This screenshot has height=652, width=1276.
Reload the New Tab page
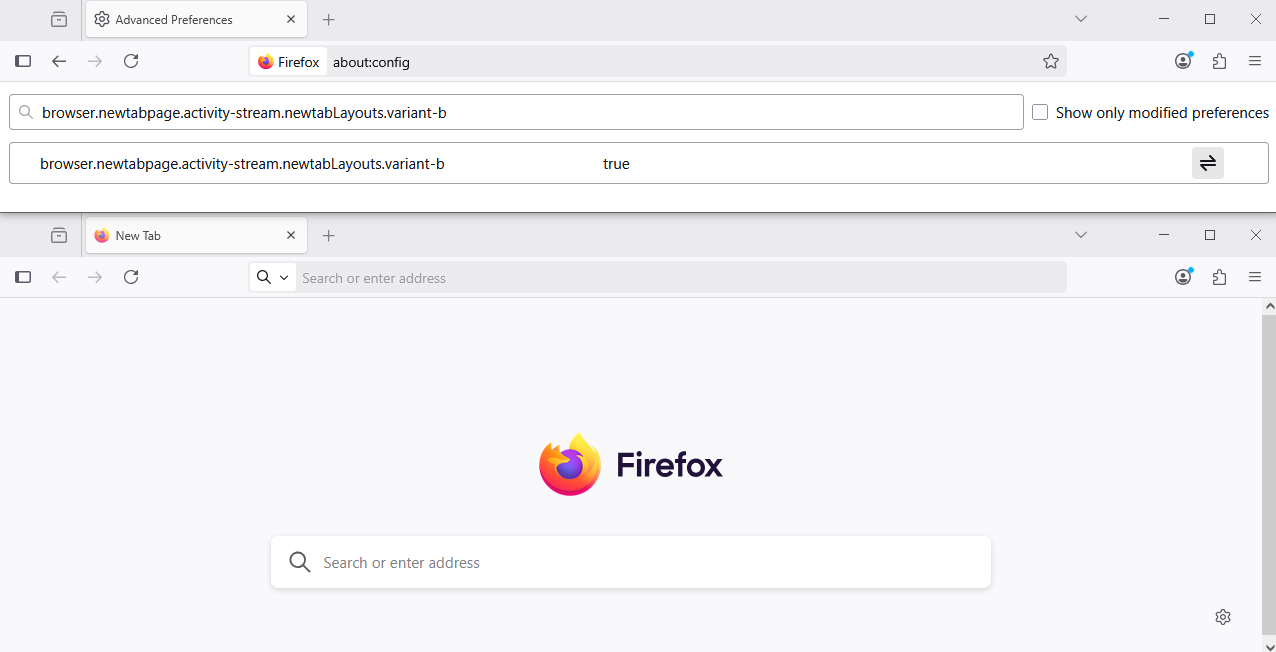(x=131, y=277)
